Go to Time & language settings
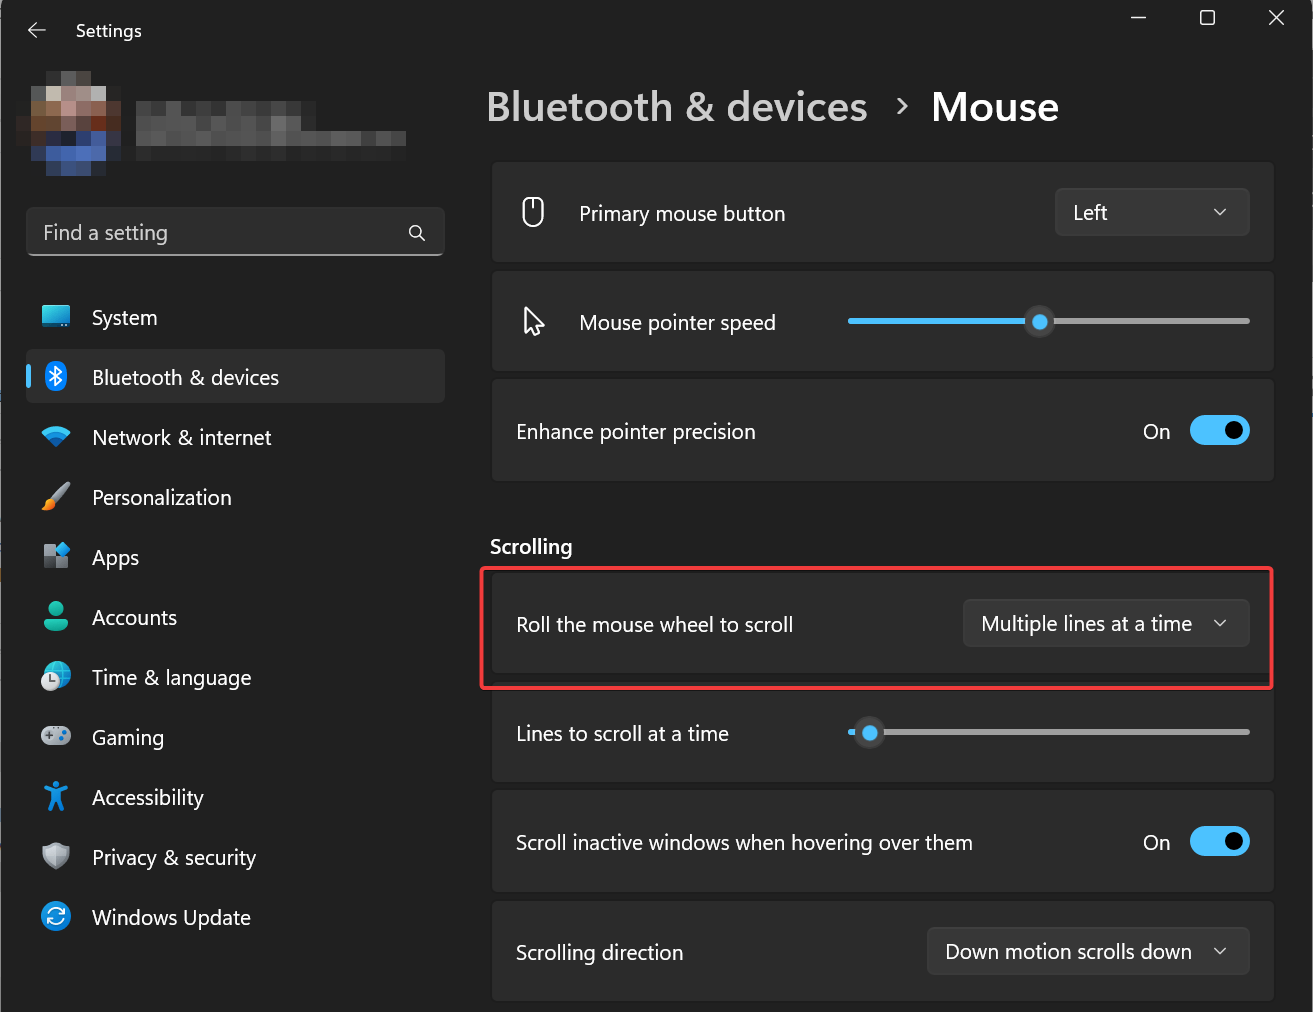This screenshot has width=1313, height=1012. [171, 678]
